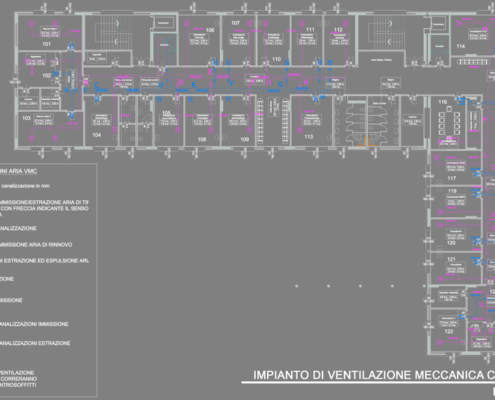Image resolution: width=495 pixels, height=400 pixels.
Task: Click the radiator symbol below room 114
Action: (x=473, y=62)
